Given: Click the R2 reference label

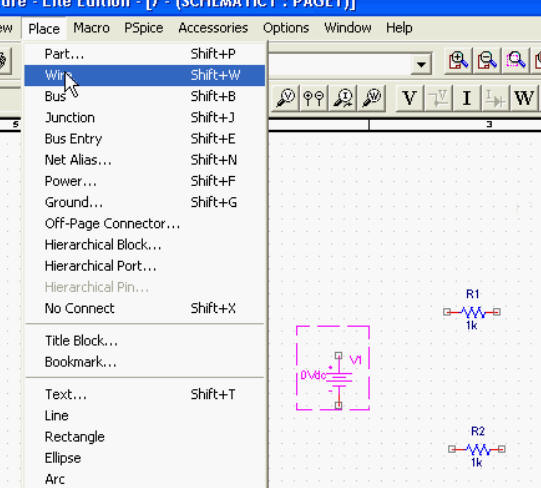Looking at the screenshot, I should (x=478, y=431).
